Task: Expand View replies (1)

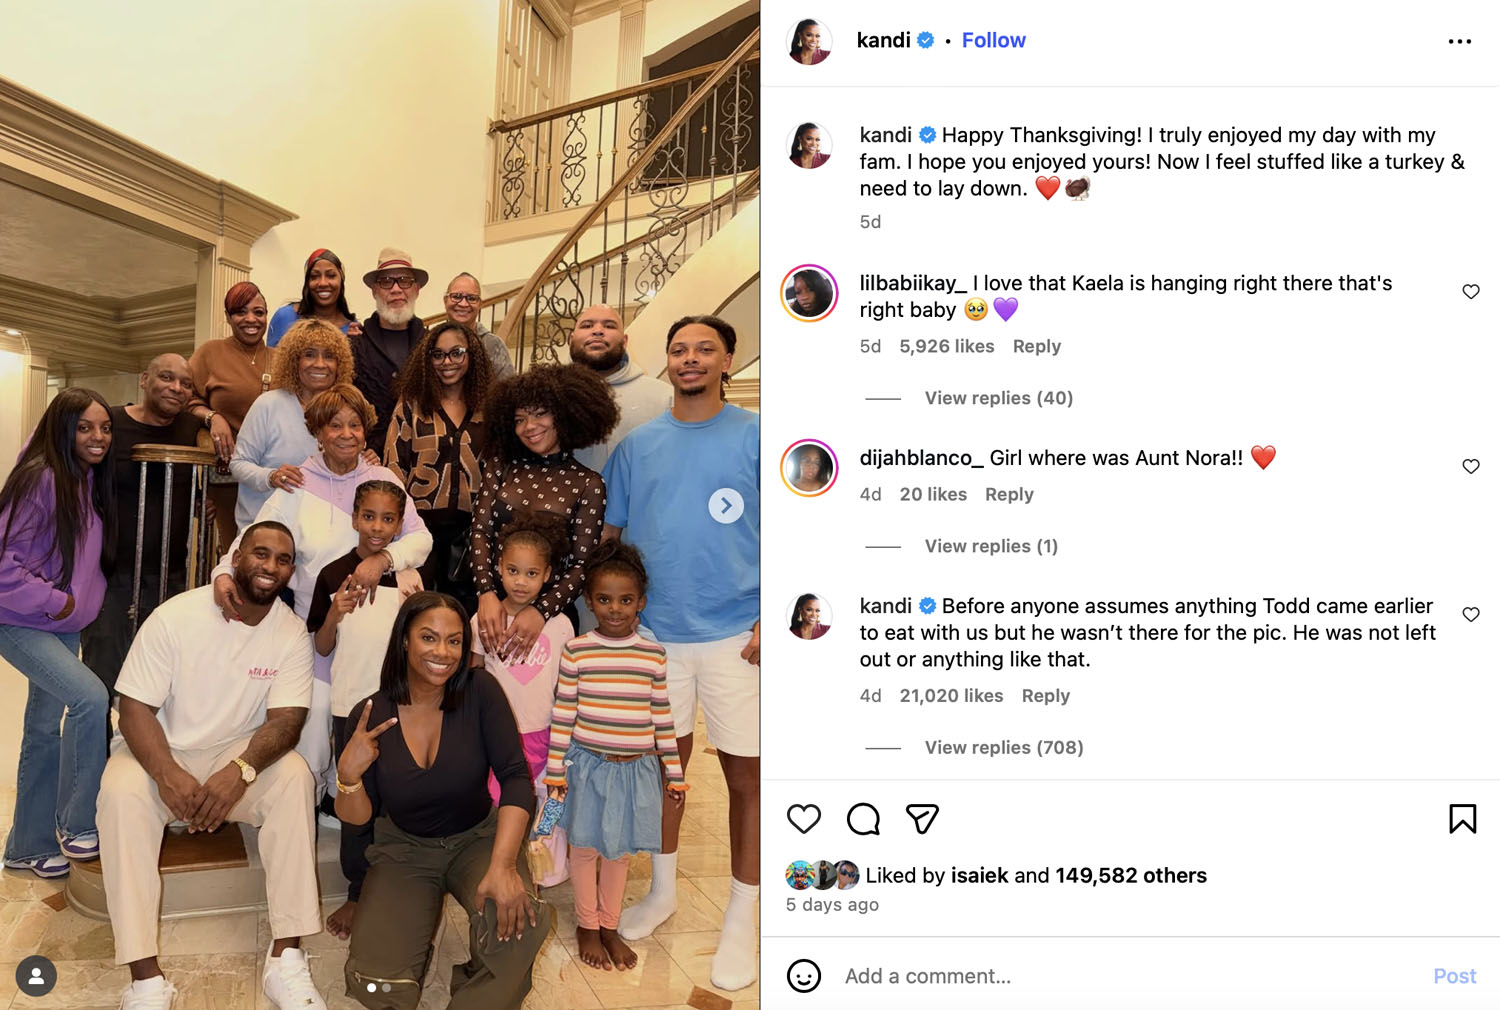Action: 991,546
